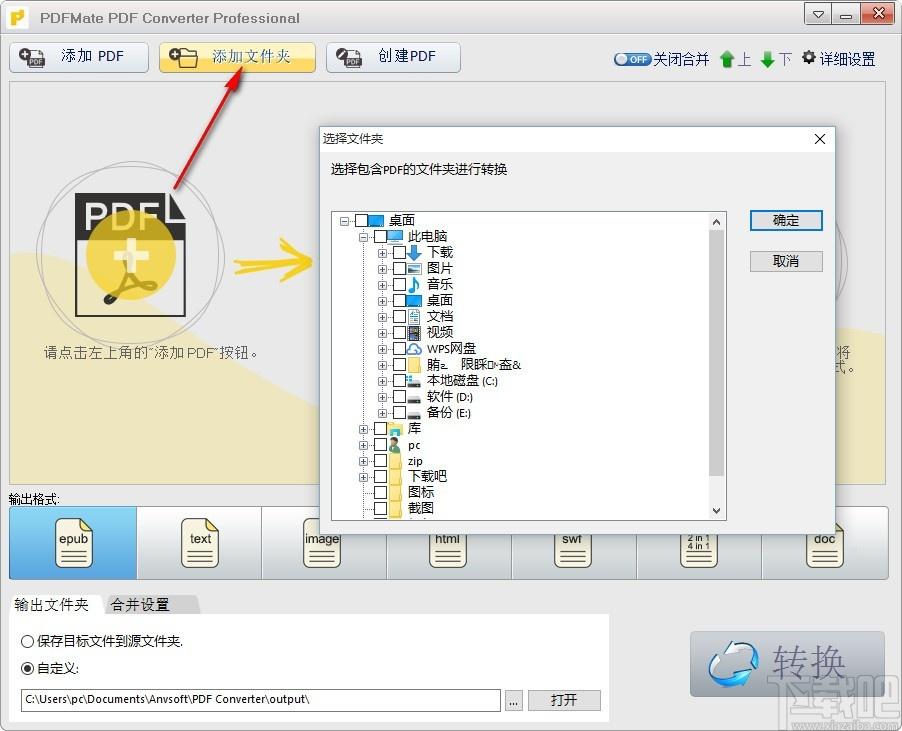Image resolution: width=902 pixels, height=731 pixels.
Task: Check the 文档 folder checkbox
Action: (x=399, y=317)
